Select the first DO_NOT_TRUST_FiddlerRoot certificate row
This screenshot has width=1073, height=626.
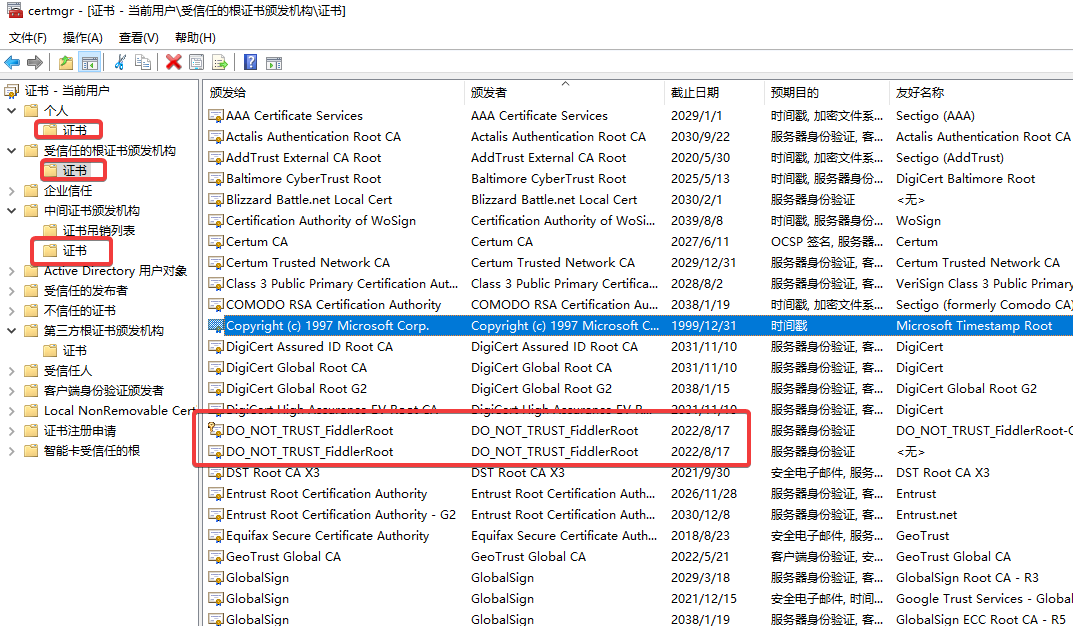(309, 431)
